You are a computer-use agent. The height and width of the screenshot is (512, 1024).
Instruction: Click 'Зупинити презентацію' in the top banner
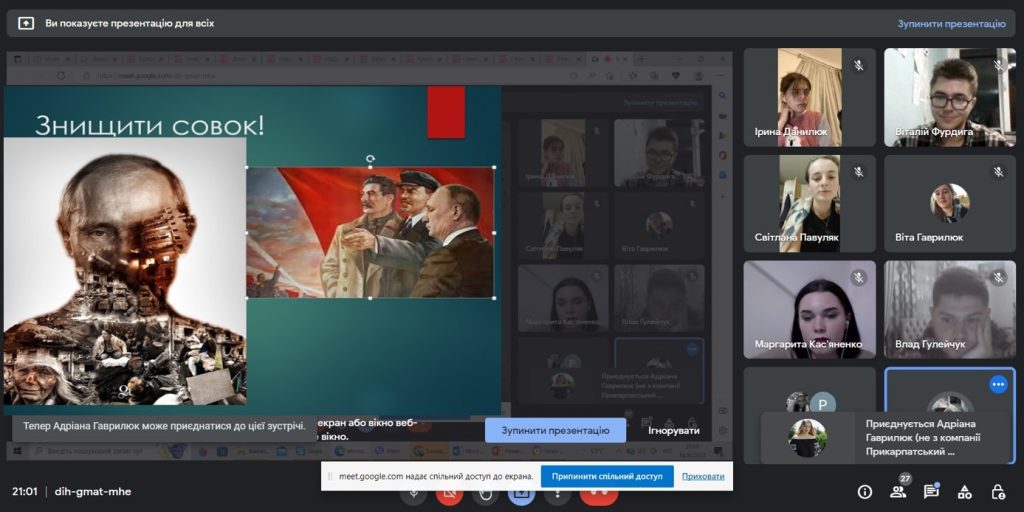pyautogui.click(x=951, y=23)
